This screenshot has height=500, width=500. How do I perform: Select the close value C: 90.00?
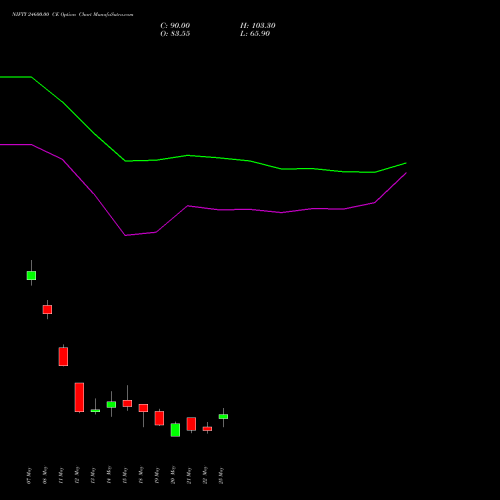click(x=175, y=26)
